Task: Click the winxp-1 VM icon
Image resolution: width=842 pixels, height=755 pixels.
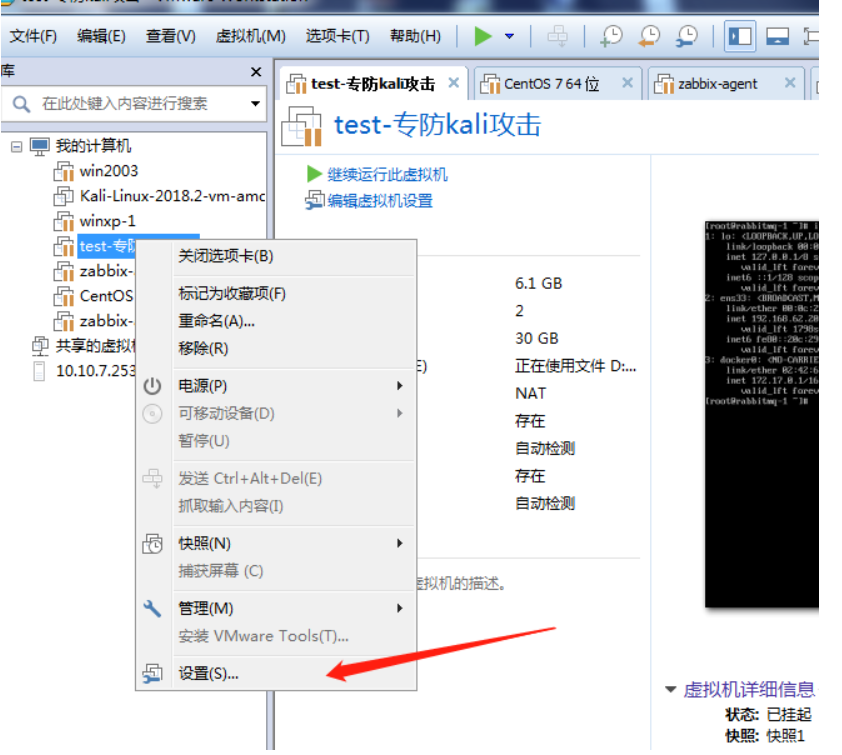Action: point(63,221)
